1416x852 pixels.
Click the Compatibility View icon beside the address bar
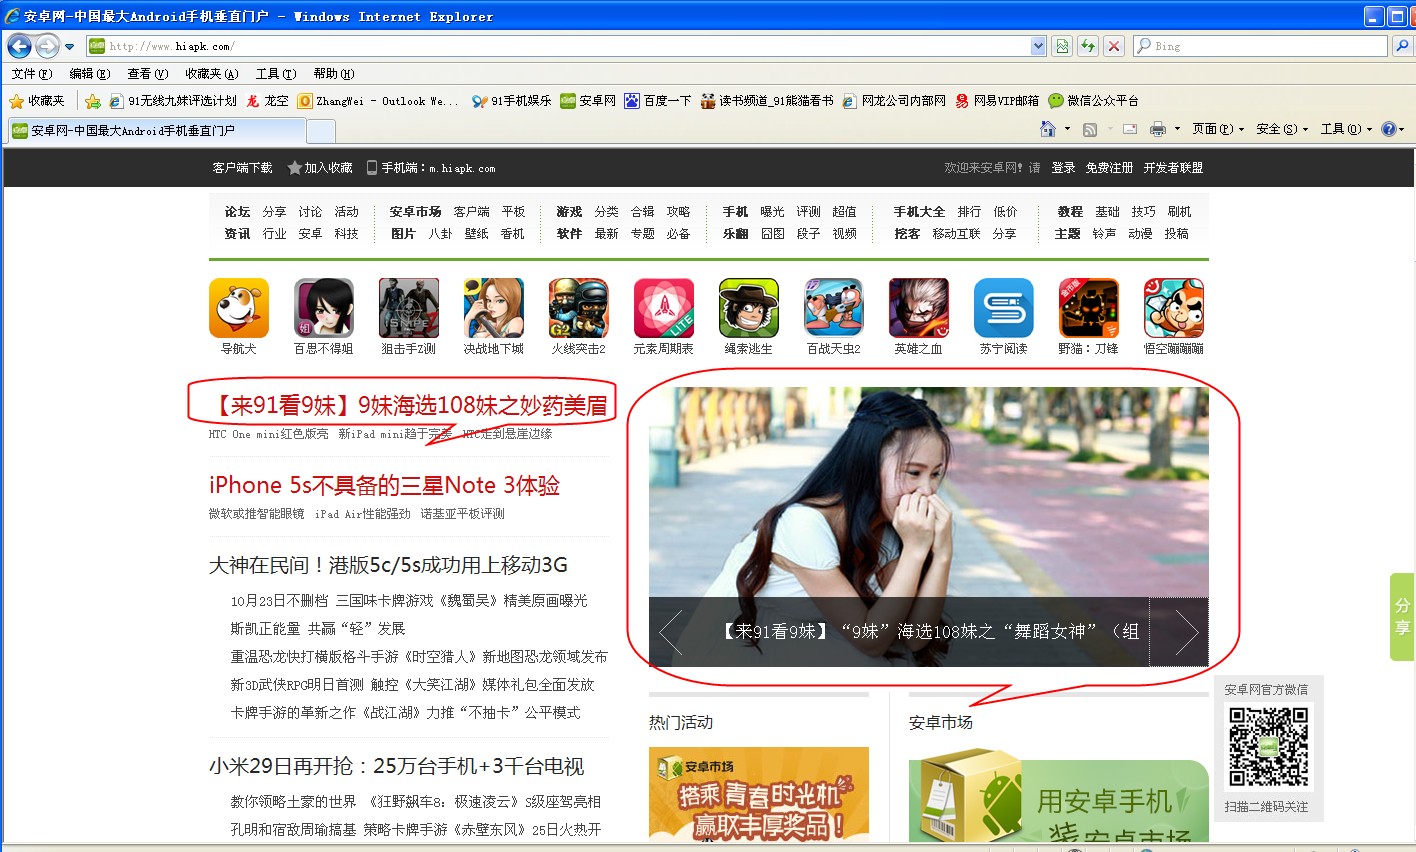click(x=1062, y=46)
